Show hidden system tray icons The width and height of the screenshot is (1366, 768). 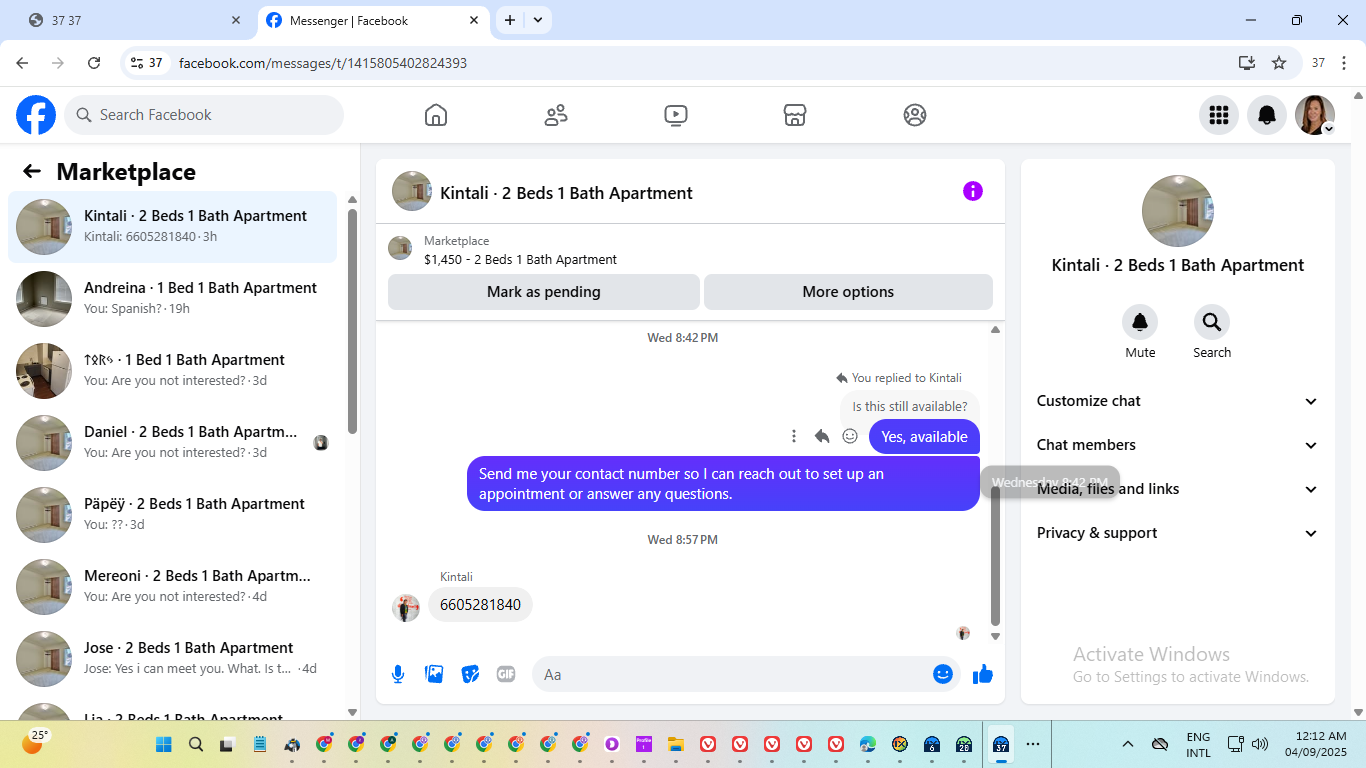(x=1128, y=744)
